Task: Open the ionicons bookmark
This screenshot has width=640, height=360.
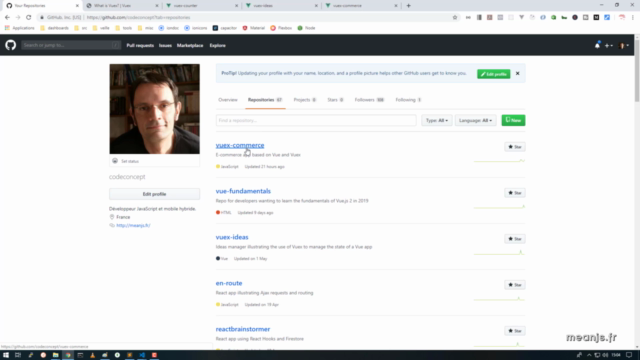Action: coord(196,28)
